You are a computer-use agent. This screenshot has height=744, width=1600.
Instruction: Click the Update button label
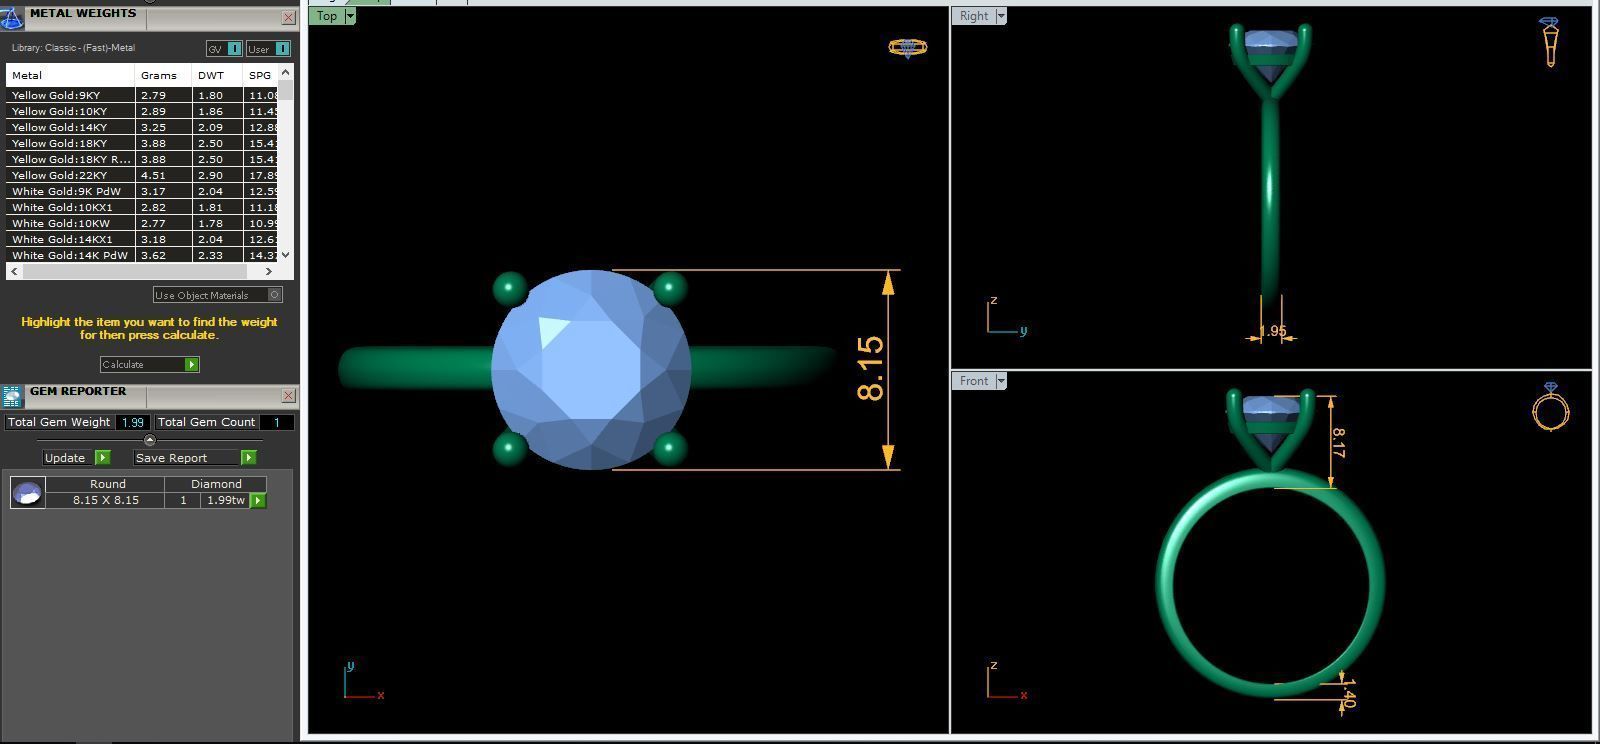pyautogui.click(x=65, y=457)
